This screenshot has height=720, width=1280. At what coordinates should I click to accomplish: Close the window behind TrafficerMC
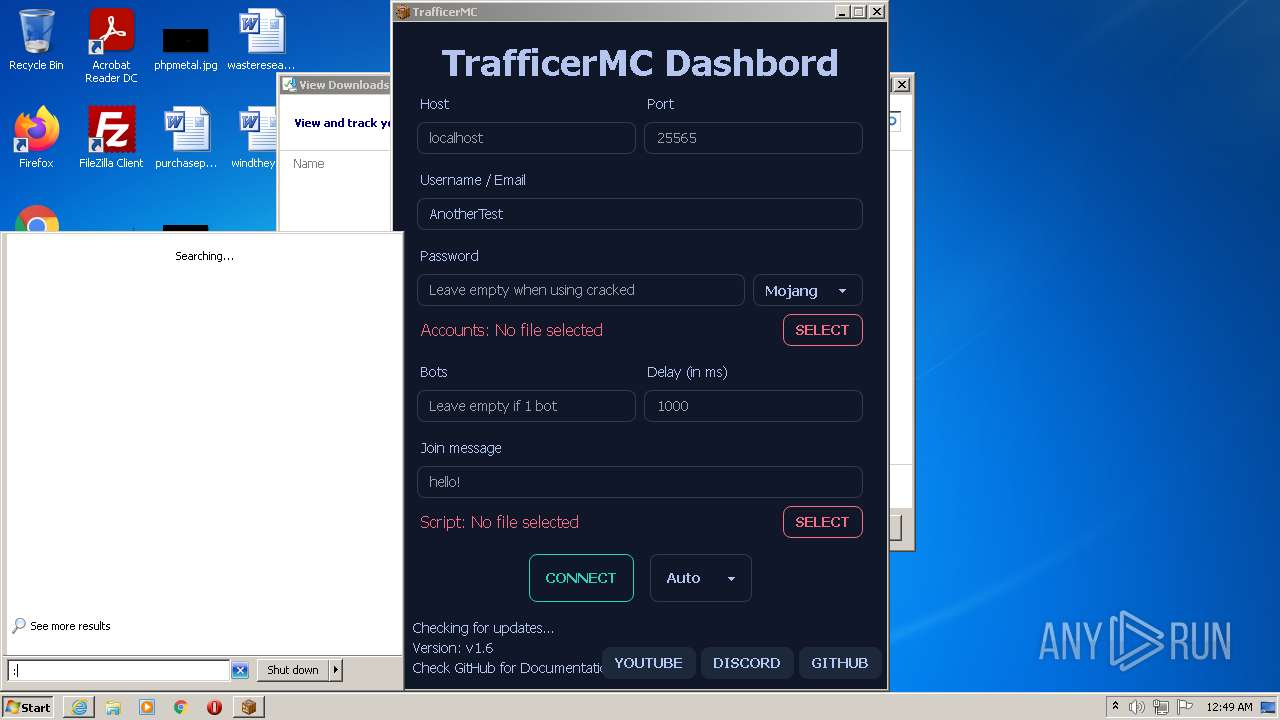(901, 85)
